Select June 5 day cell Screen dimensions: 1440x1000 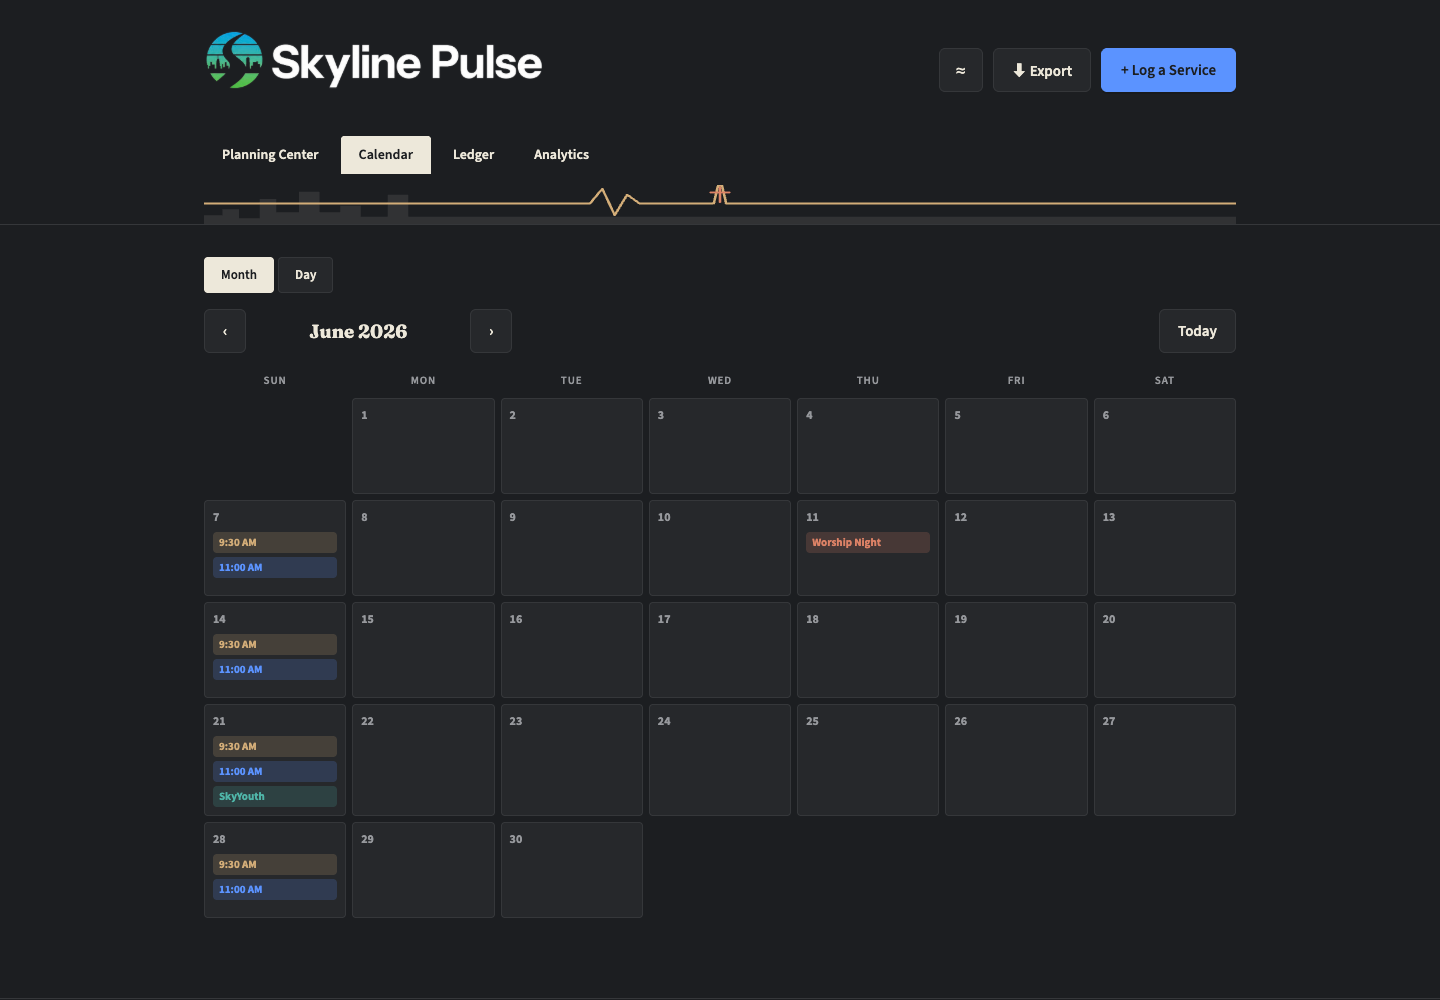pyautogui.click(x=1016, y=446)
